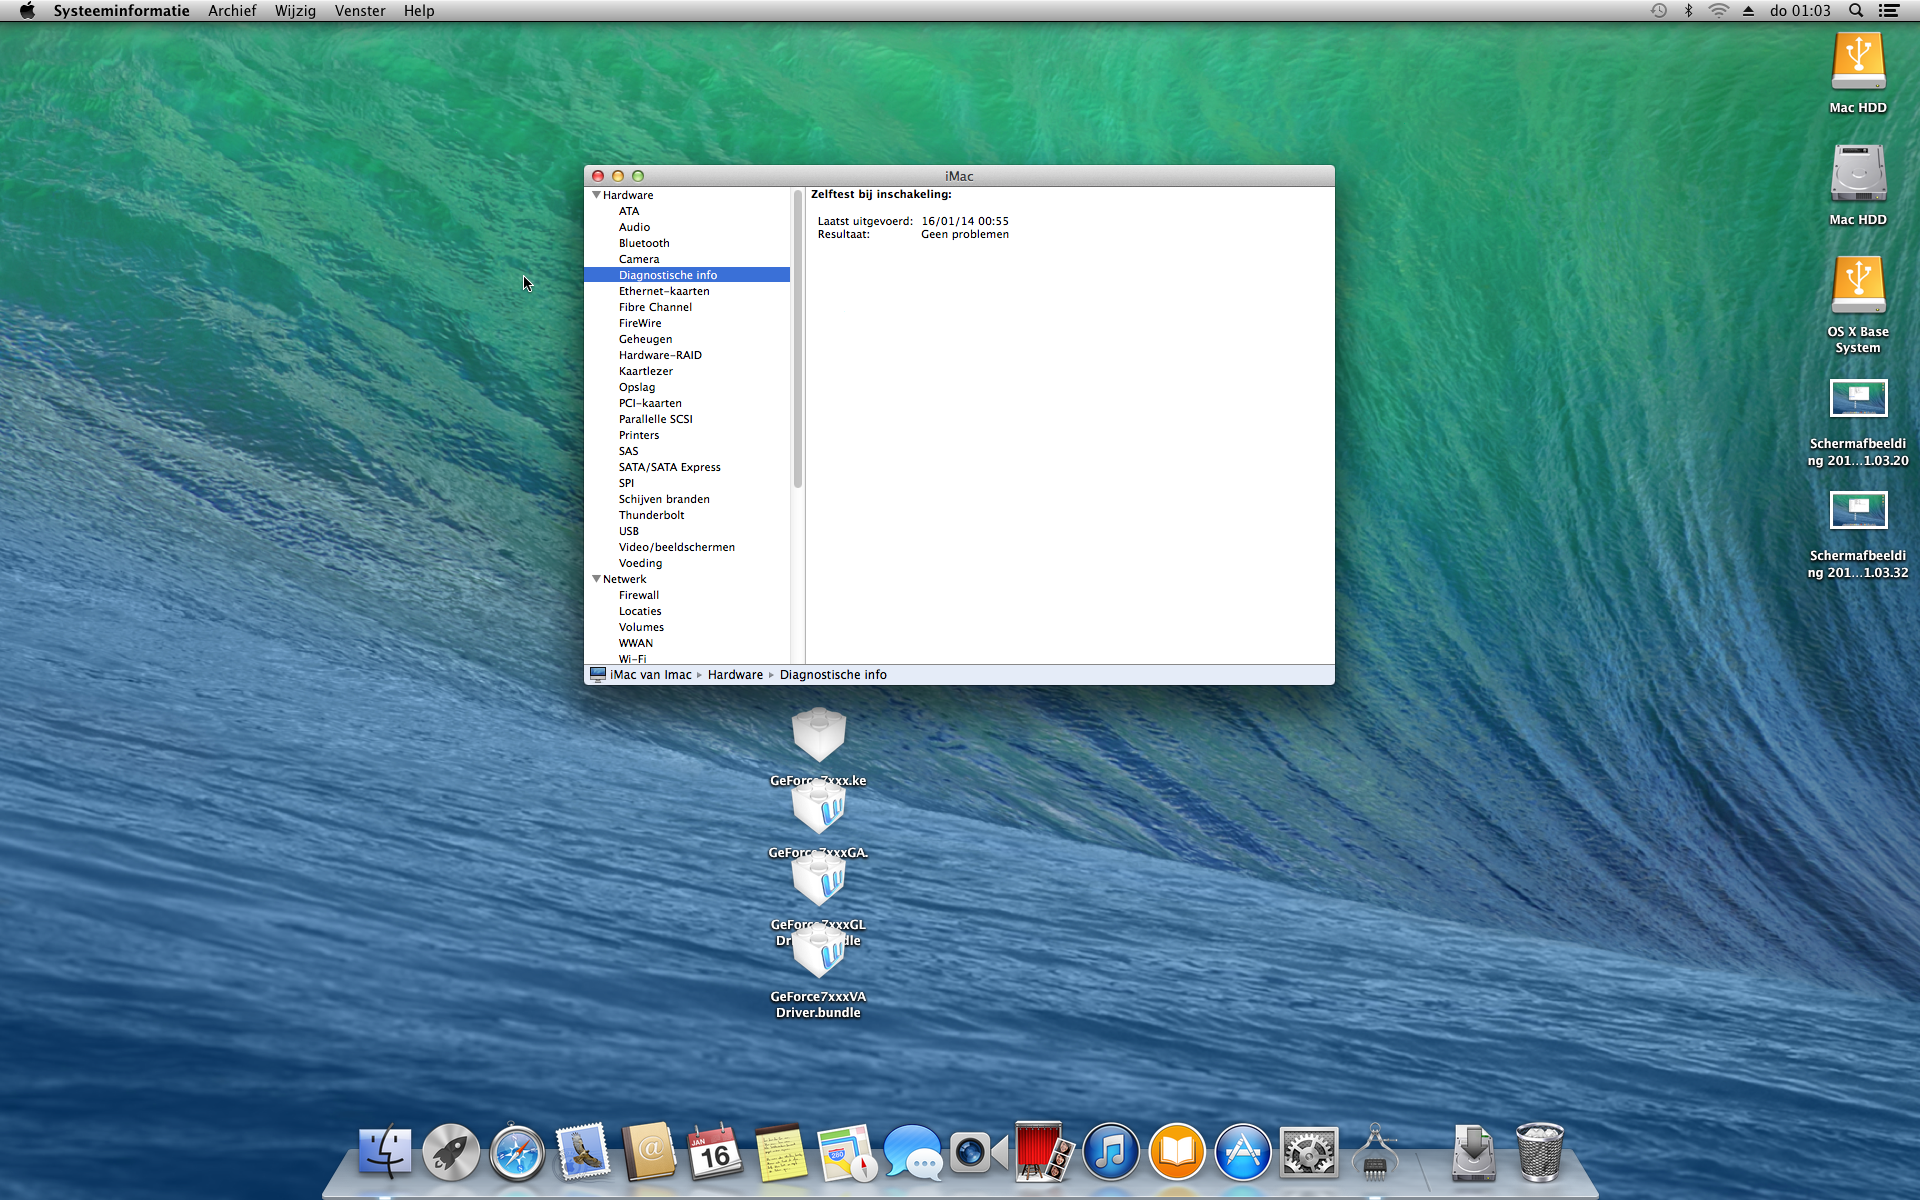Image resolution: width=1920 pixels, height=1200 pixels.
Task: Open Messages speech bubble in dock
Action: (x=913, y=1152)
